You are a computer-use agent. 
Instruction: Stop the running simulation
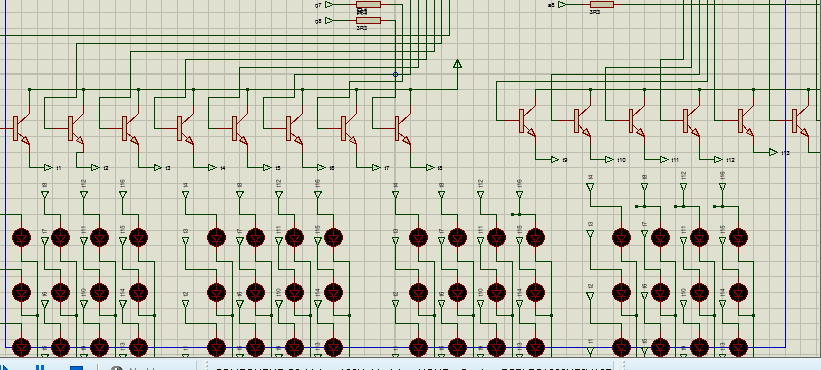coord(76,368)
